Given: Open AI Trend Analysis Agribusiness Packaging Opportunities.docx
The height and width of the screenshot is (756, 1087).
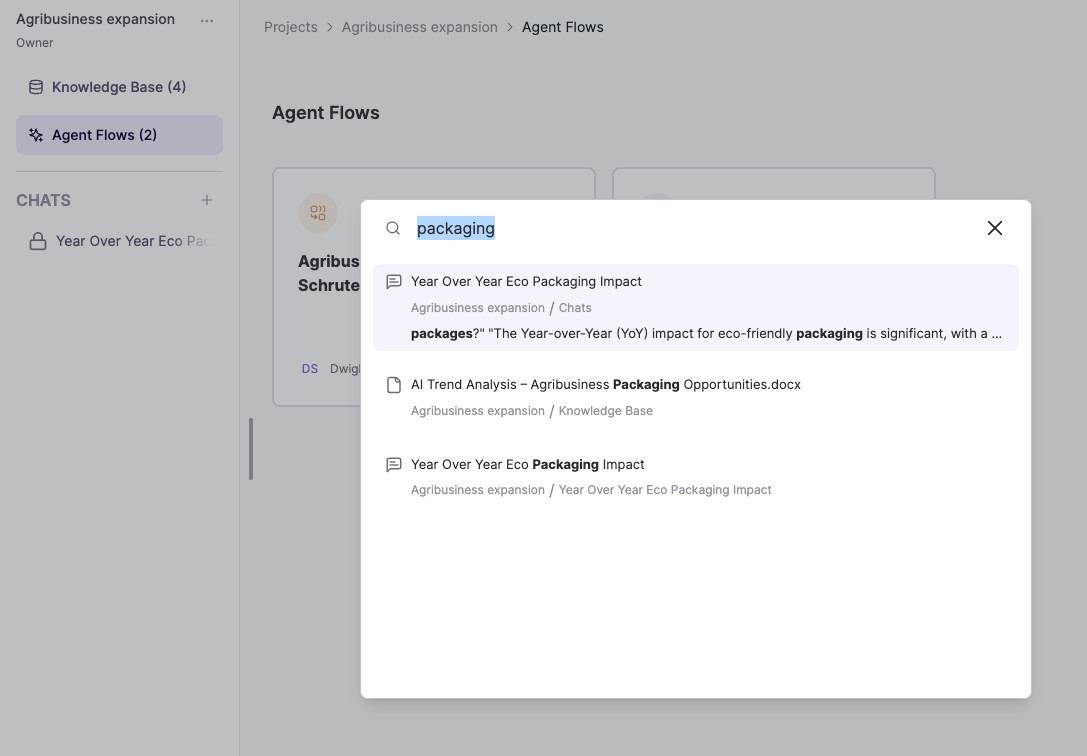Looking at the screenshot, I should 696,397.
